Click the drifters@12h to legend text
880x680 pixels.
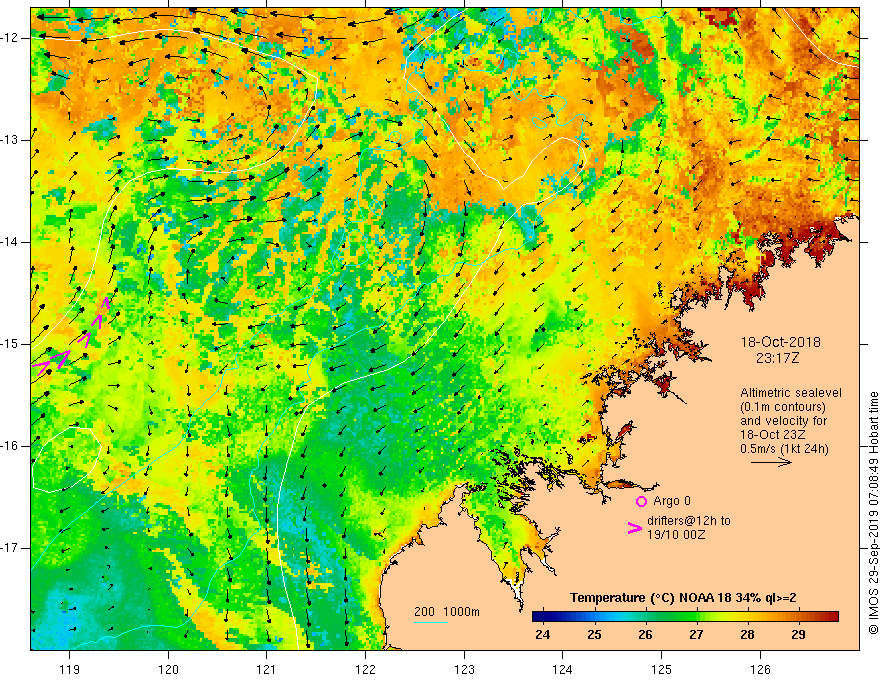click(689, 521)
